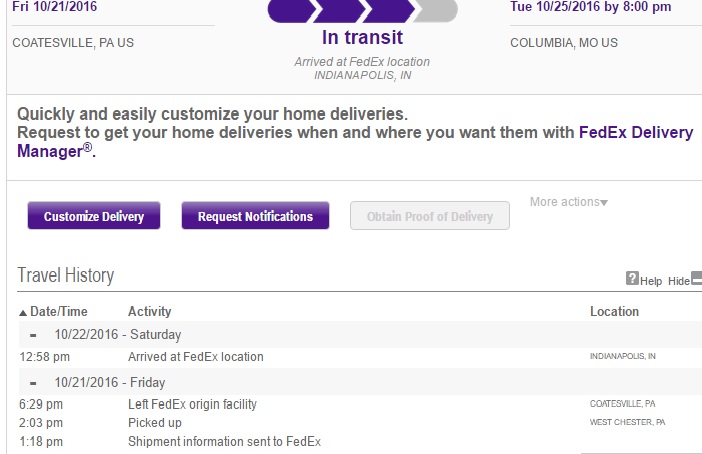Collapse the 10/22/2016 Saturday group

(x=34, y=335)
